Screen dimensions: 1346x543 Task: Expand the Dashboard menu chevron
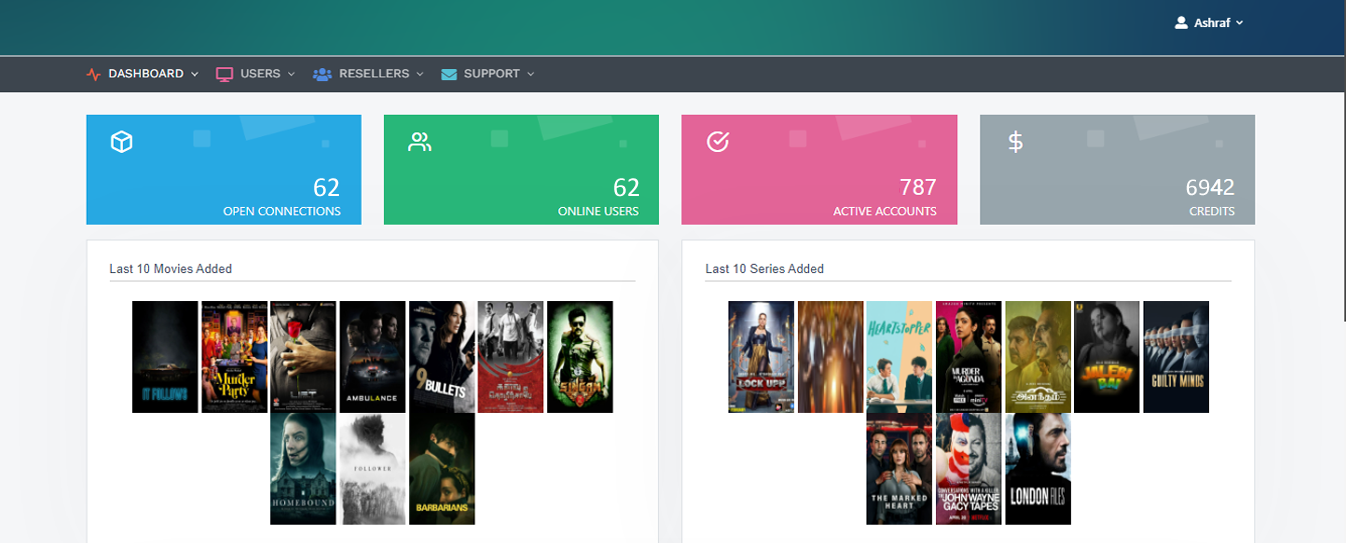tap(194, 74)
